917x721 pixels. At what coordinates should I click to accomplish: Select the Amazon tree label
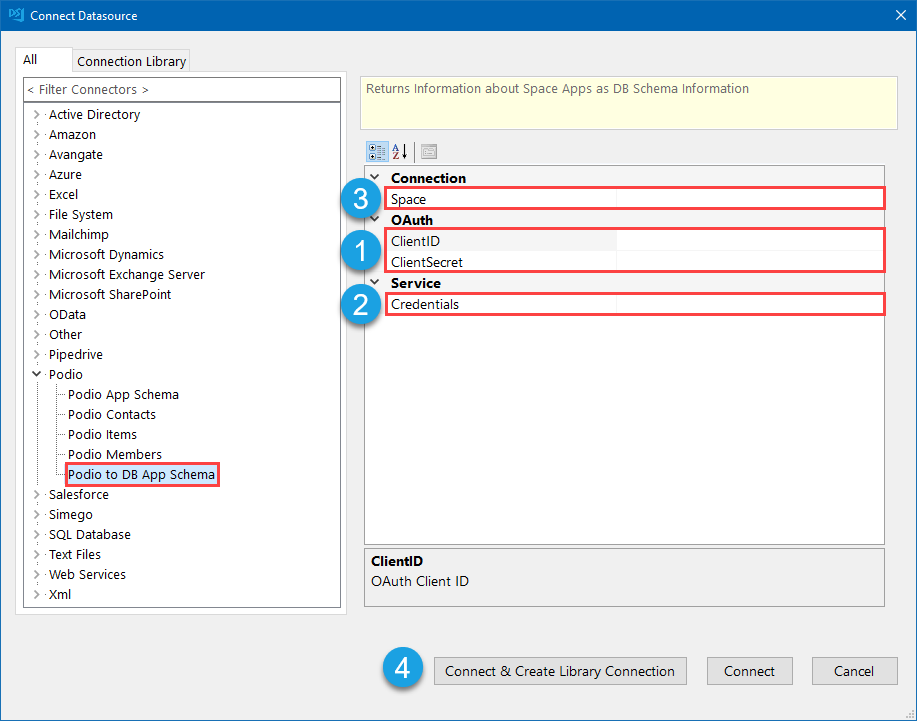click(x=73, y=134)
